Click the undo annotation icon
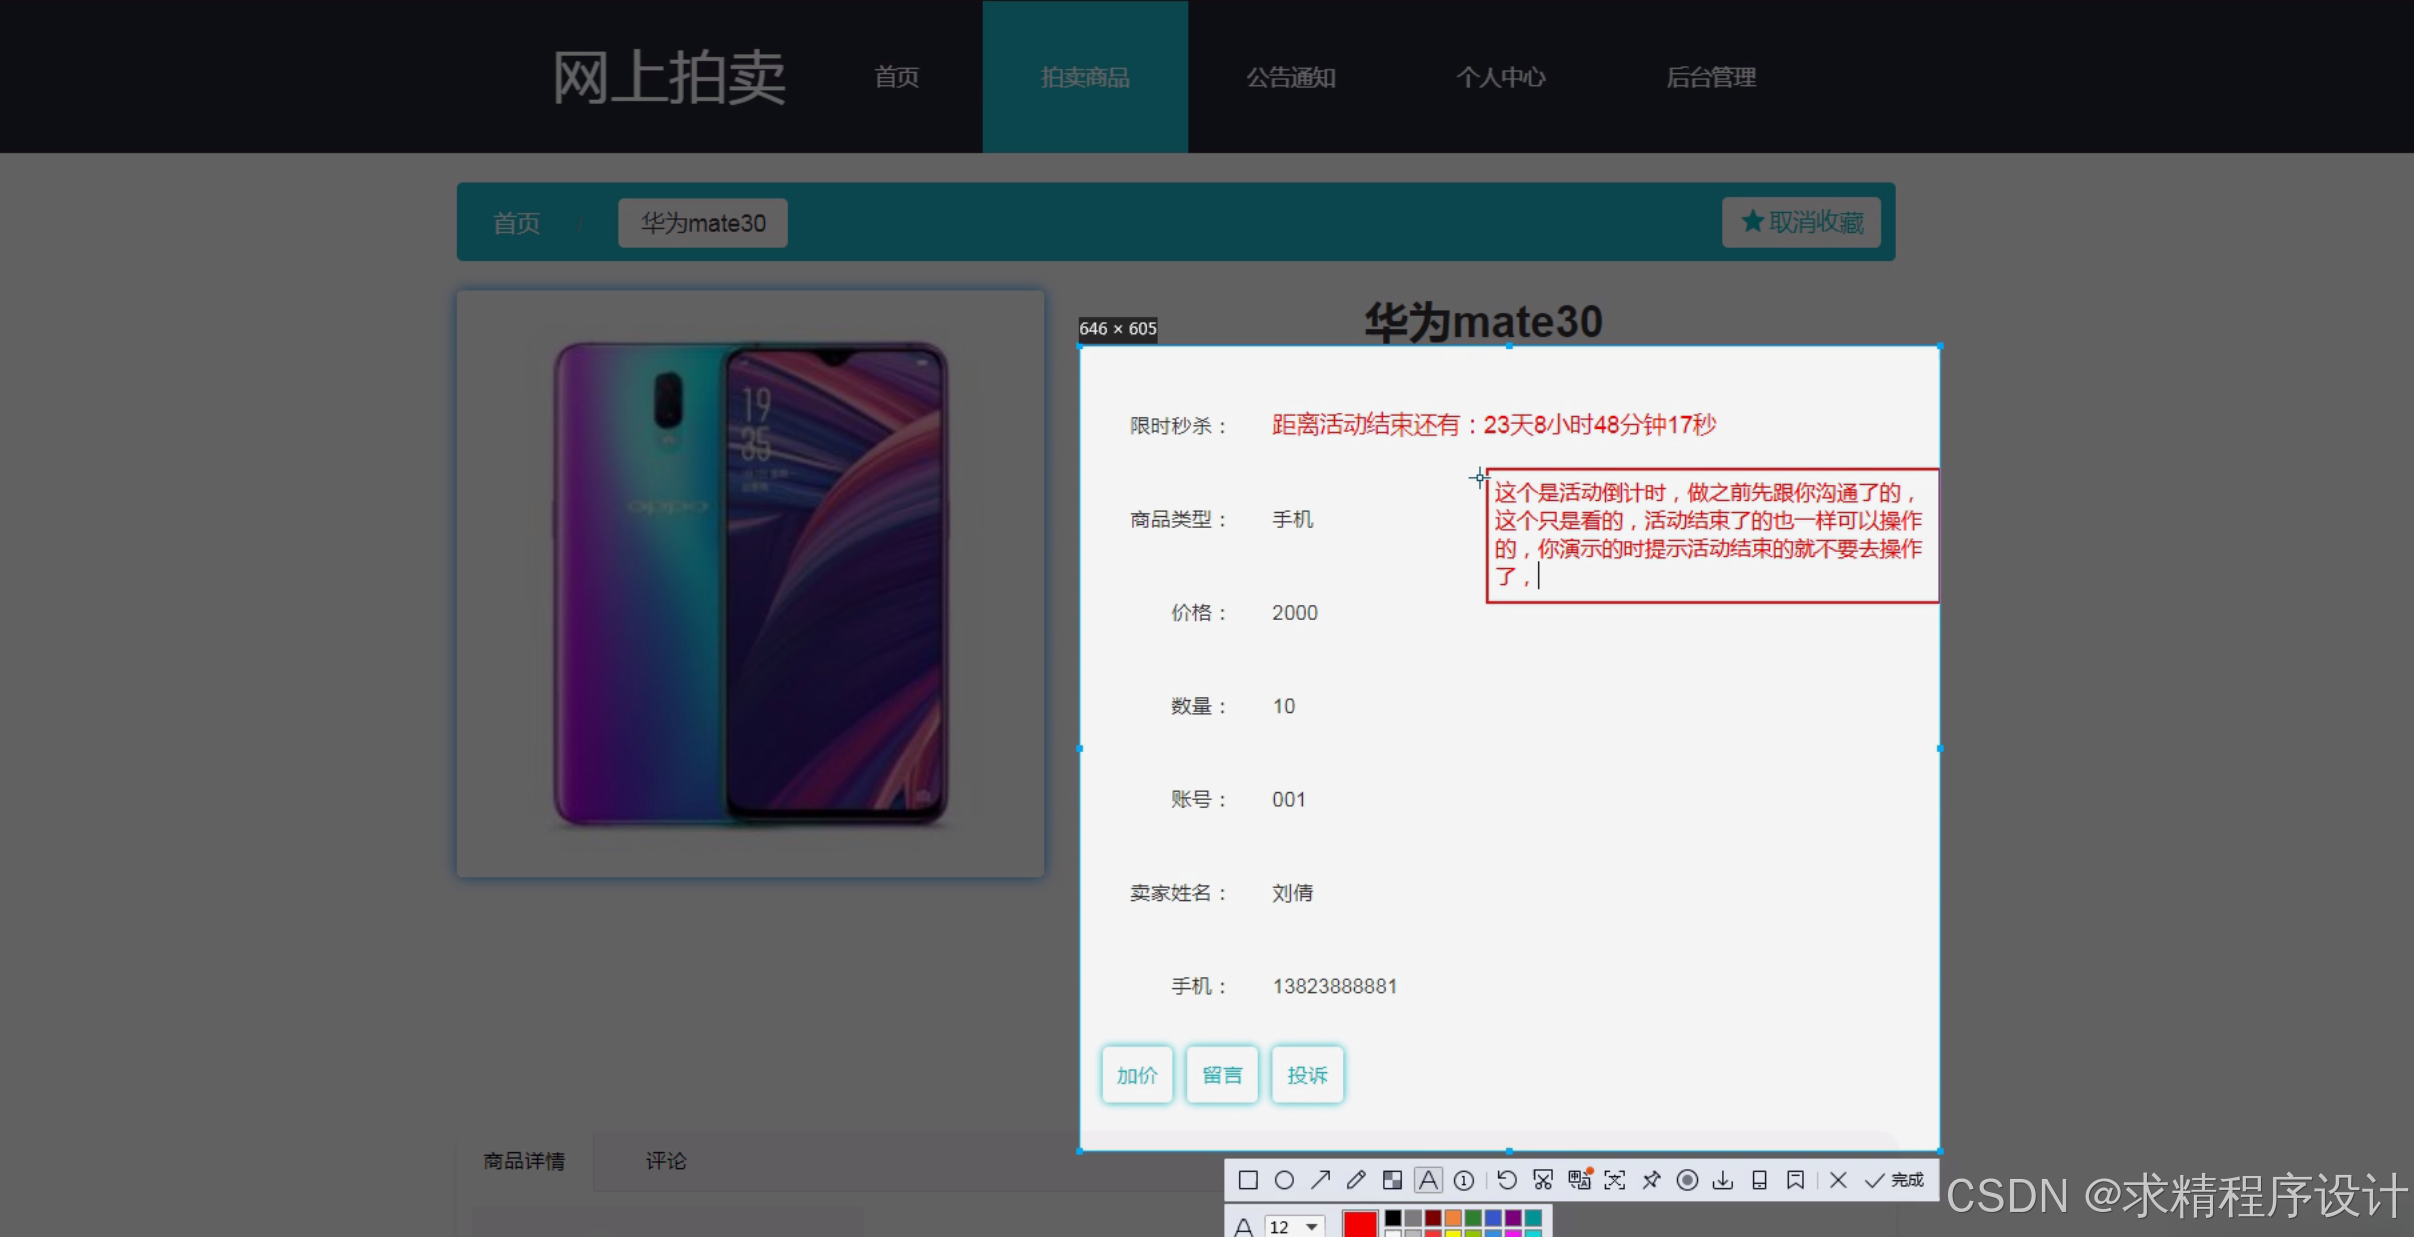The image size is (2414, 1237). point(1507,1180)
